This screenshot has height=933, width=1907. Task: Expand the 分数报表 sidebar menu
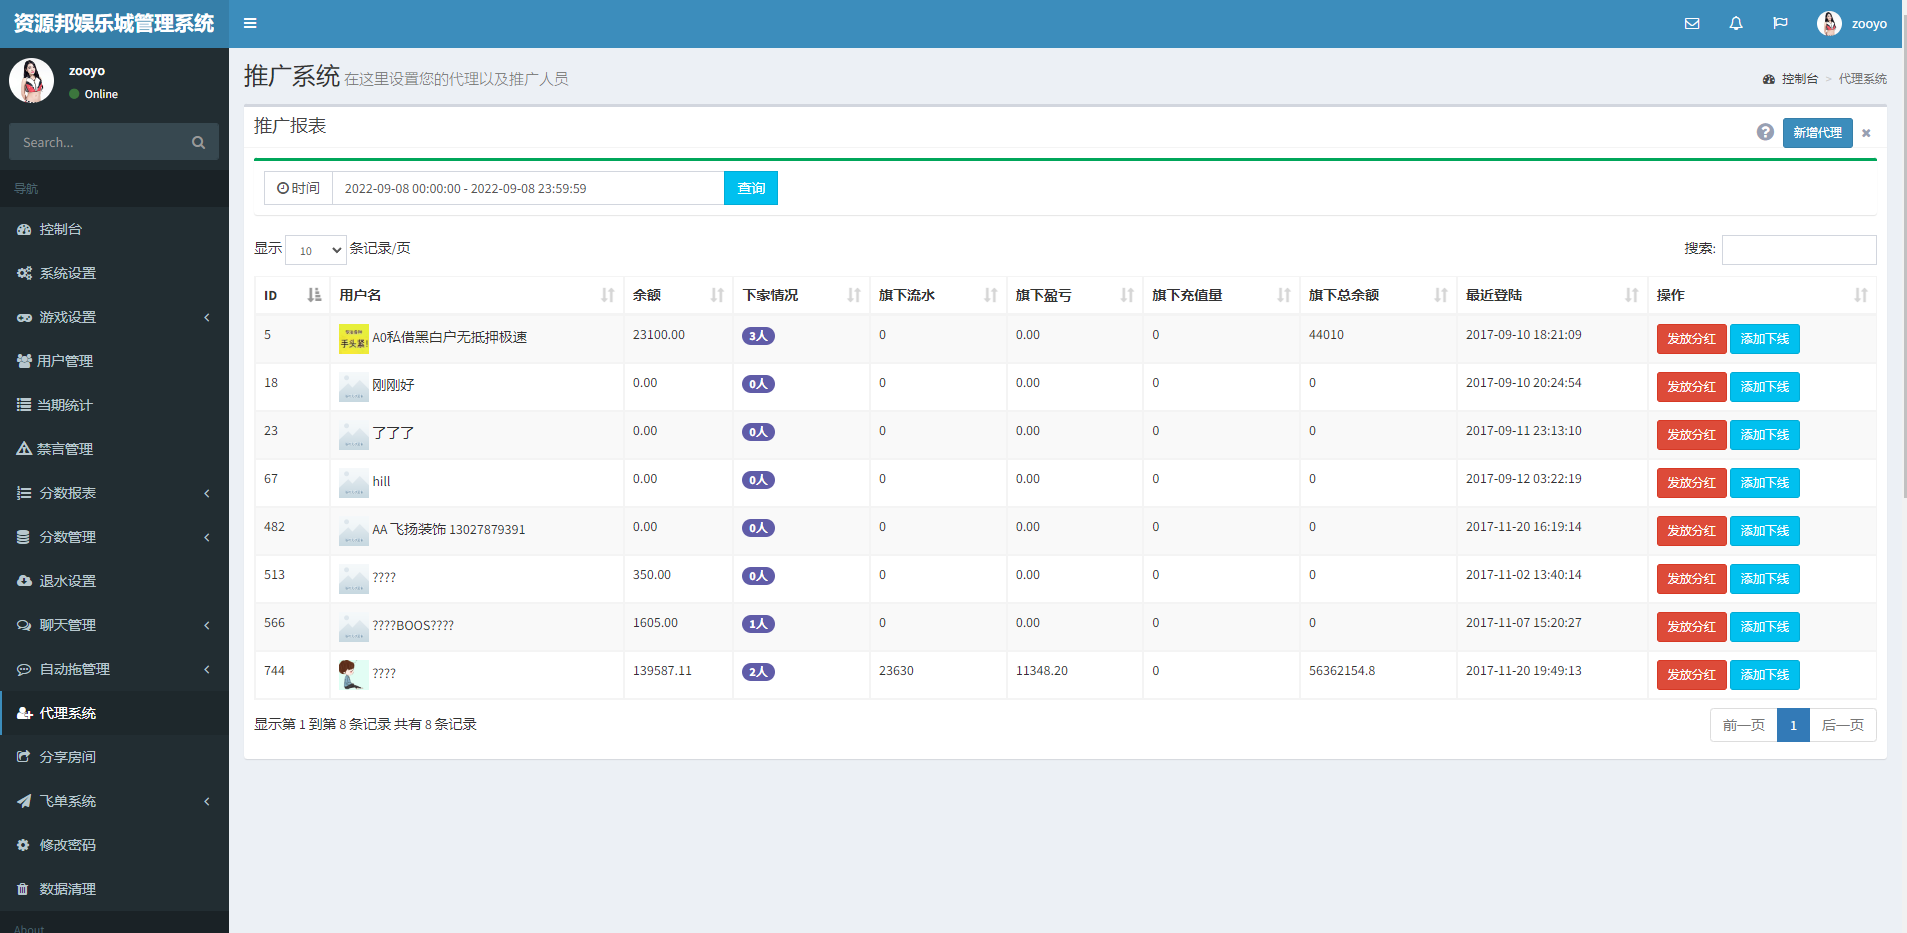[x=114, y=493]
